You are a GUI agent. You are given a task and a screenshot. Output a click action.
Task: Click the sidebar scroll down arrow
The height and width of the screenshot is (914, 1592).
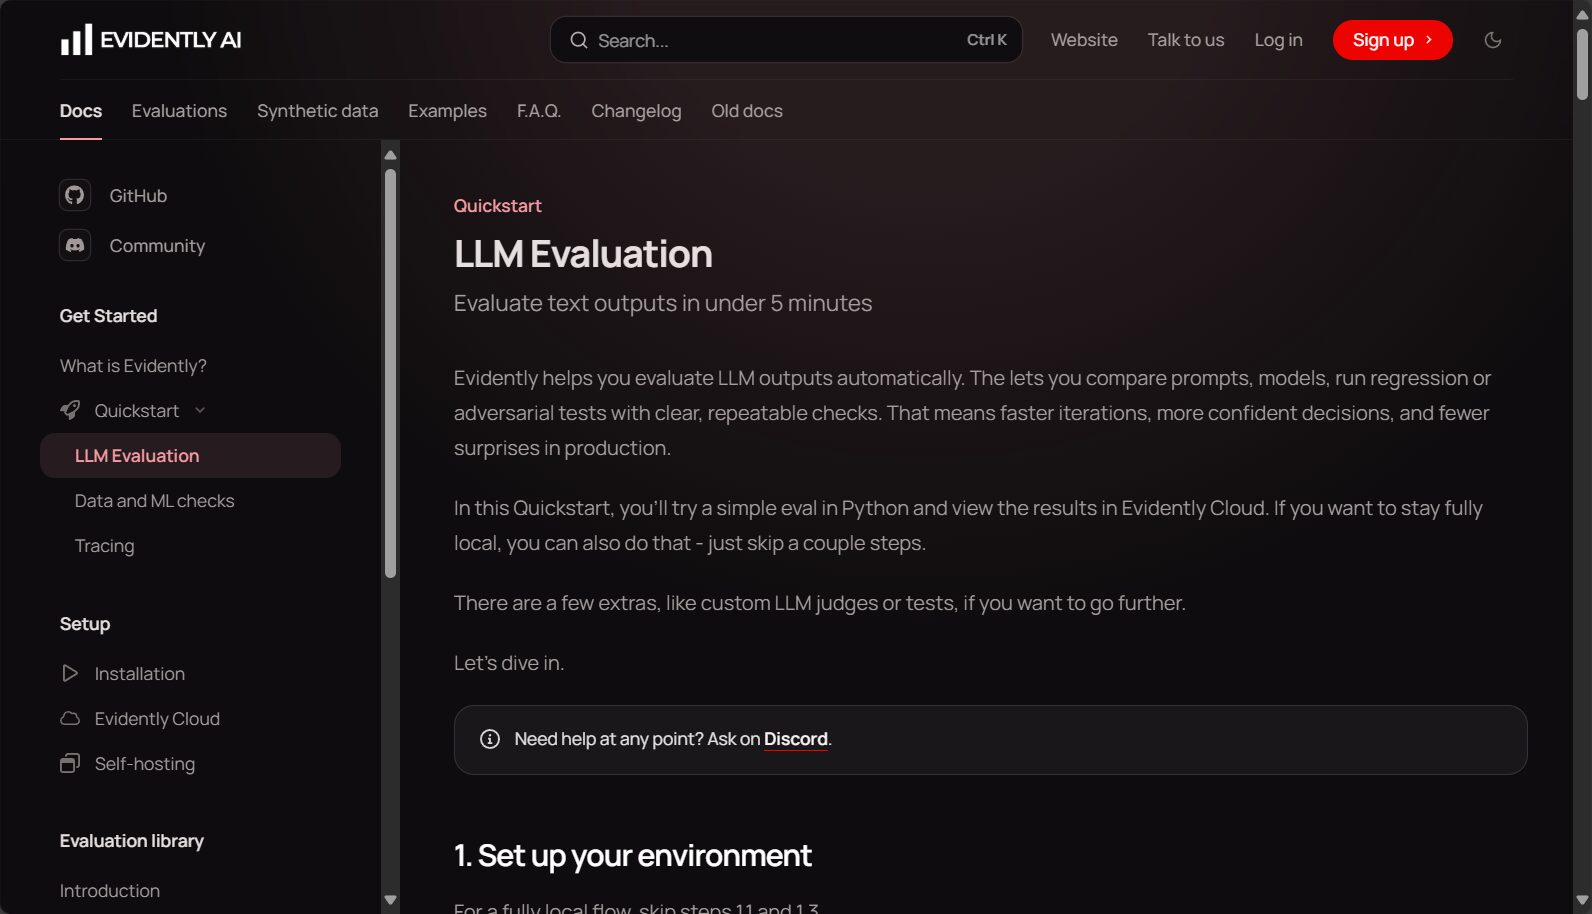[x=390, y=900]
